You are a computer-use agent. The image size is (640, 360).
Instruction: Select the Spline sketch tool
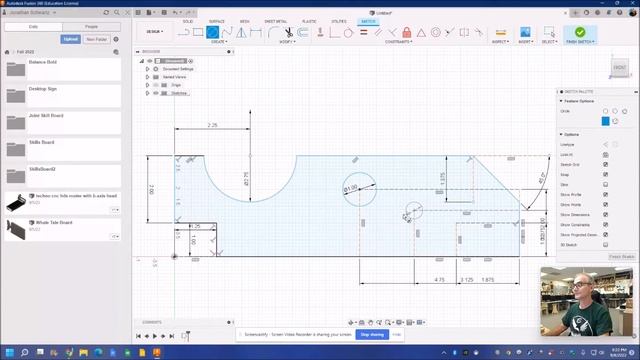227,32
